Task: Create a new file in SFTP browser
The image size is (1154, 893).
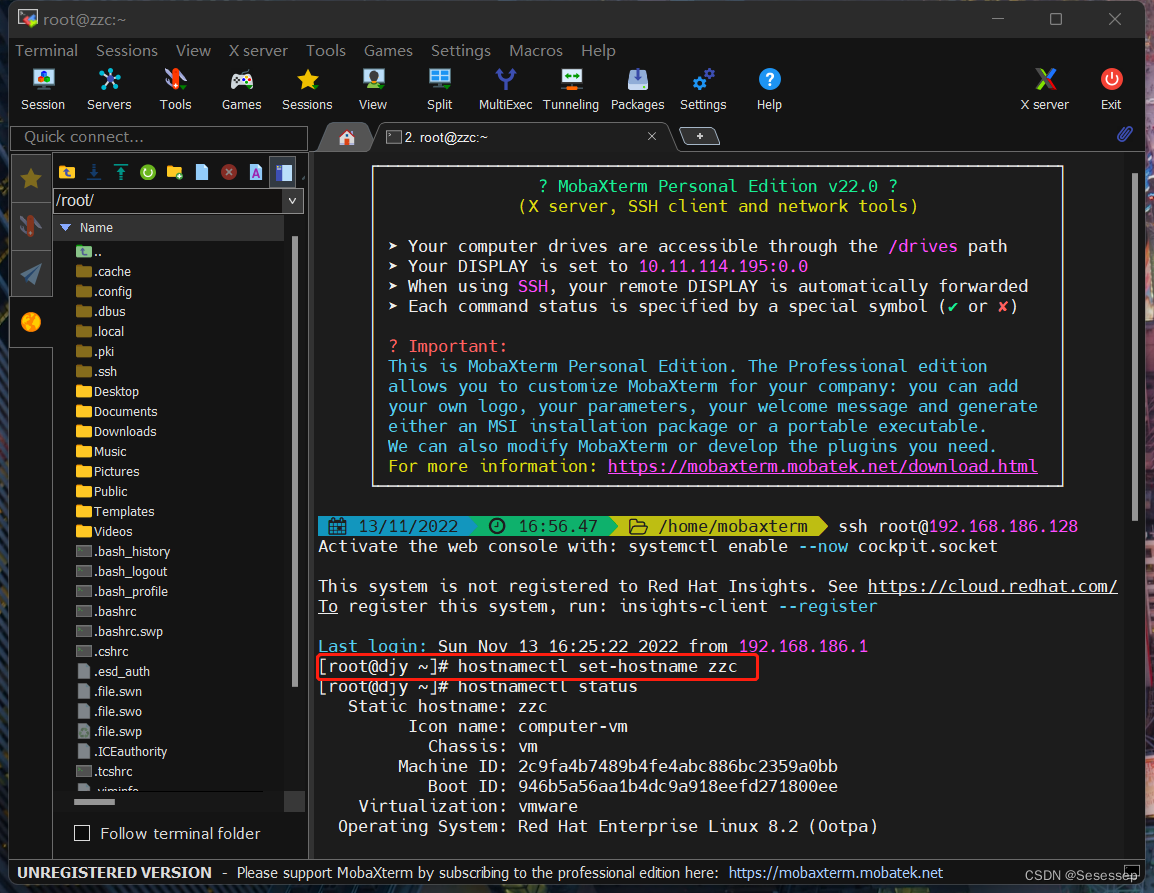Action: [x=202, y=172]
